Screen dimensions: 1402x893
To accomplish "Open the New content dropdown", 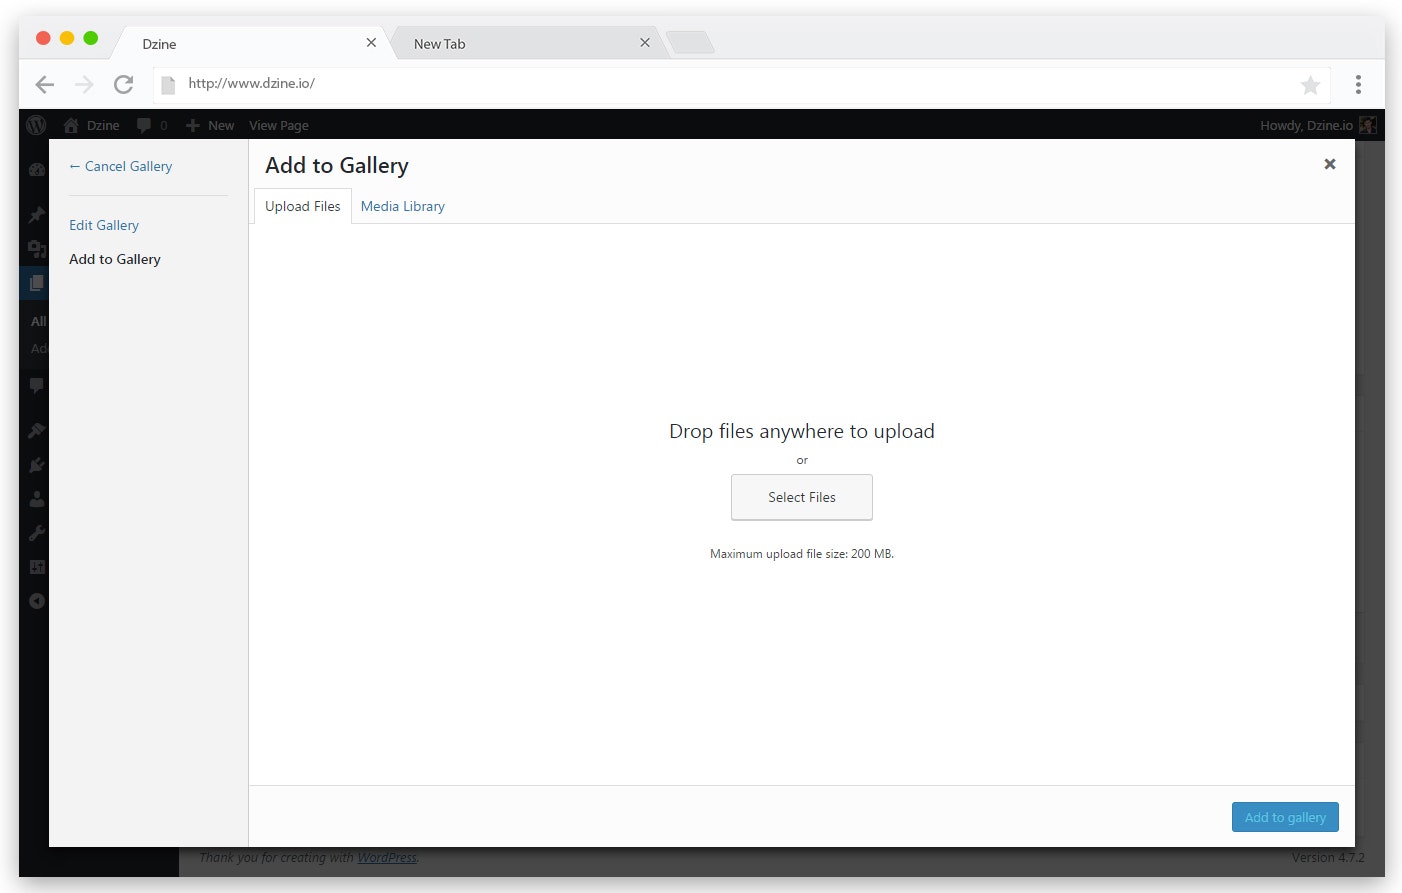I will click(x=209, y=125).
